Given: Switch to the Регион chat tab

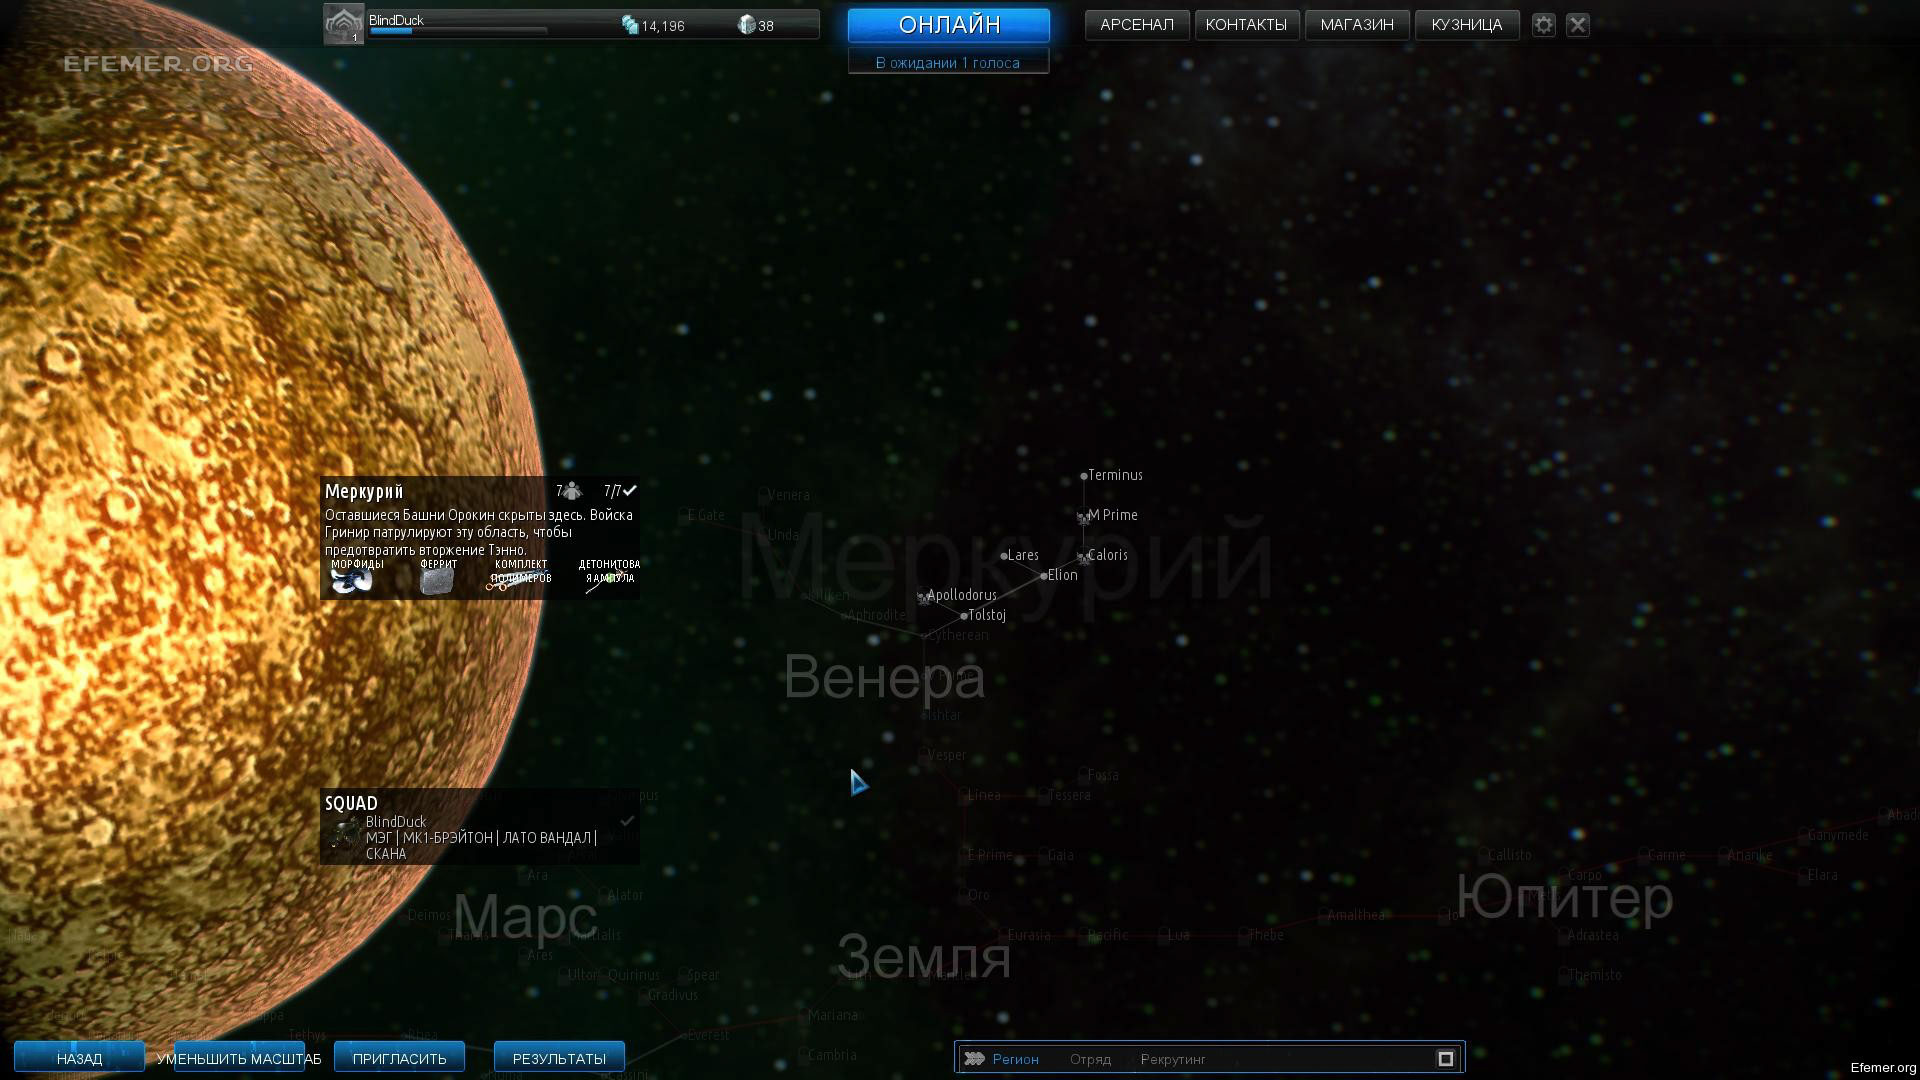Looking at the screenshot, I should pos(1015,1059).
